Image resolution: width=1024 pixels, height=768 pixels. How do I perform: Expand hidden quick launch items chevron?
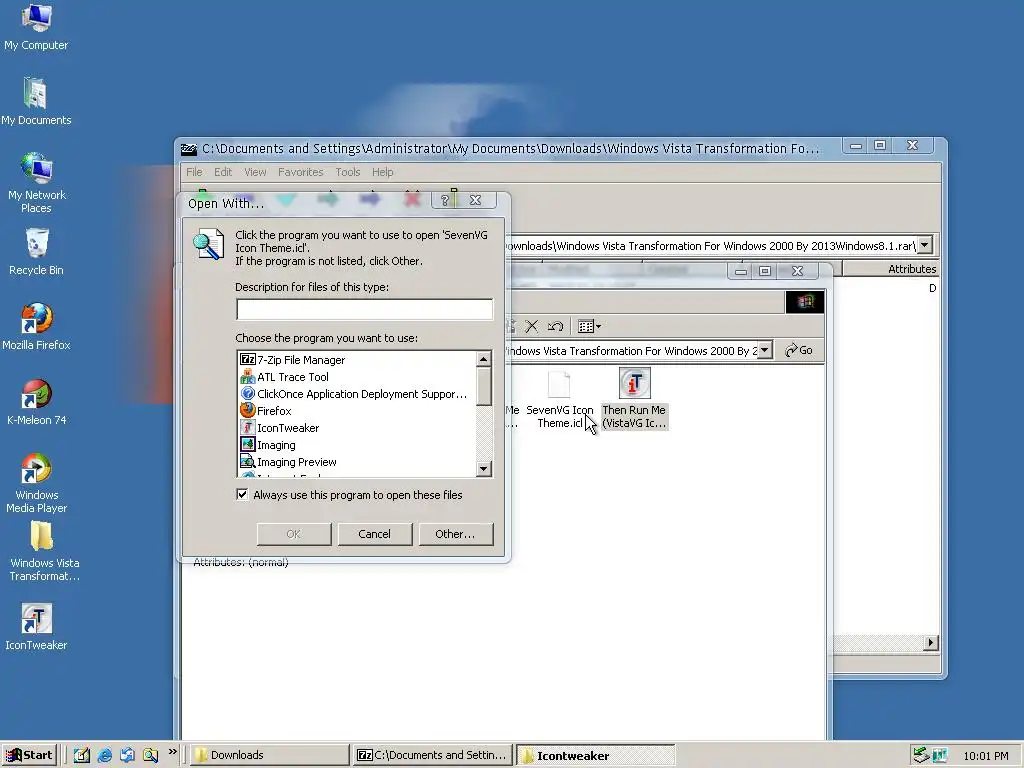point(172,752)
